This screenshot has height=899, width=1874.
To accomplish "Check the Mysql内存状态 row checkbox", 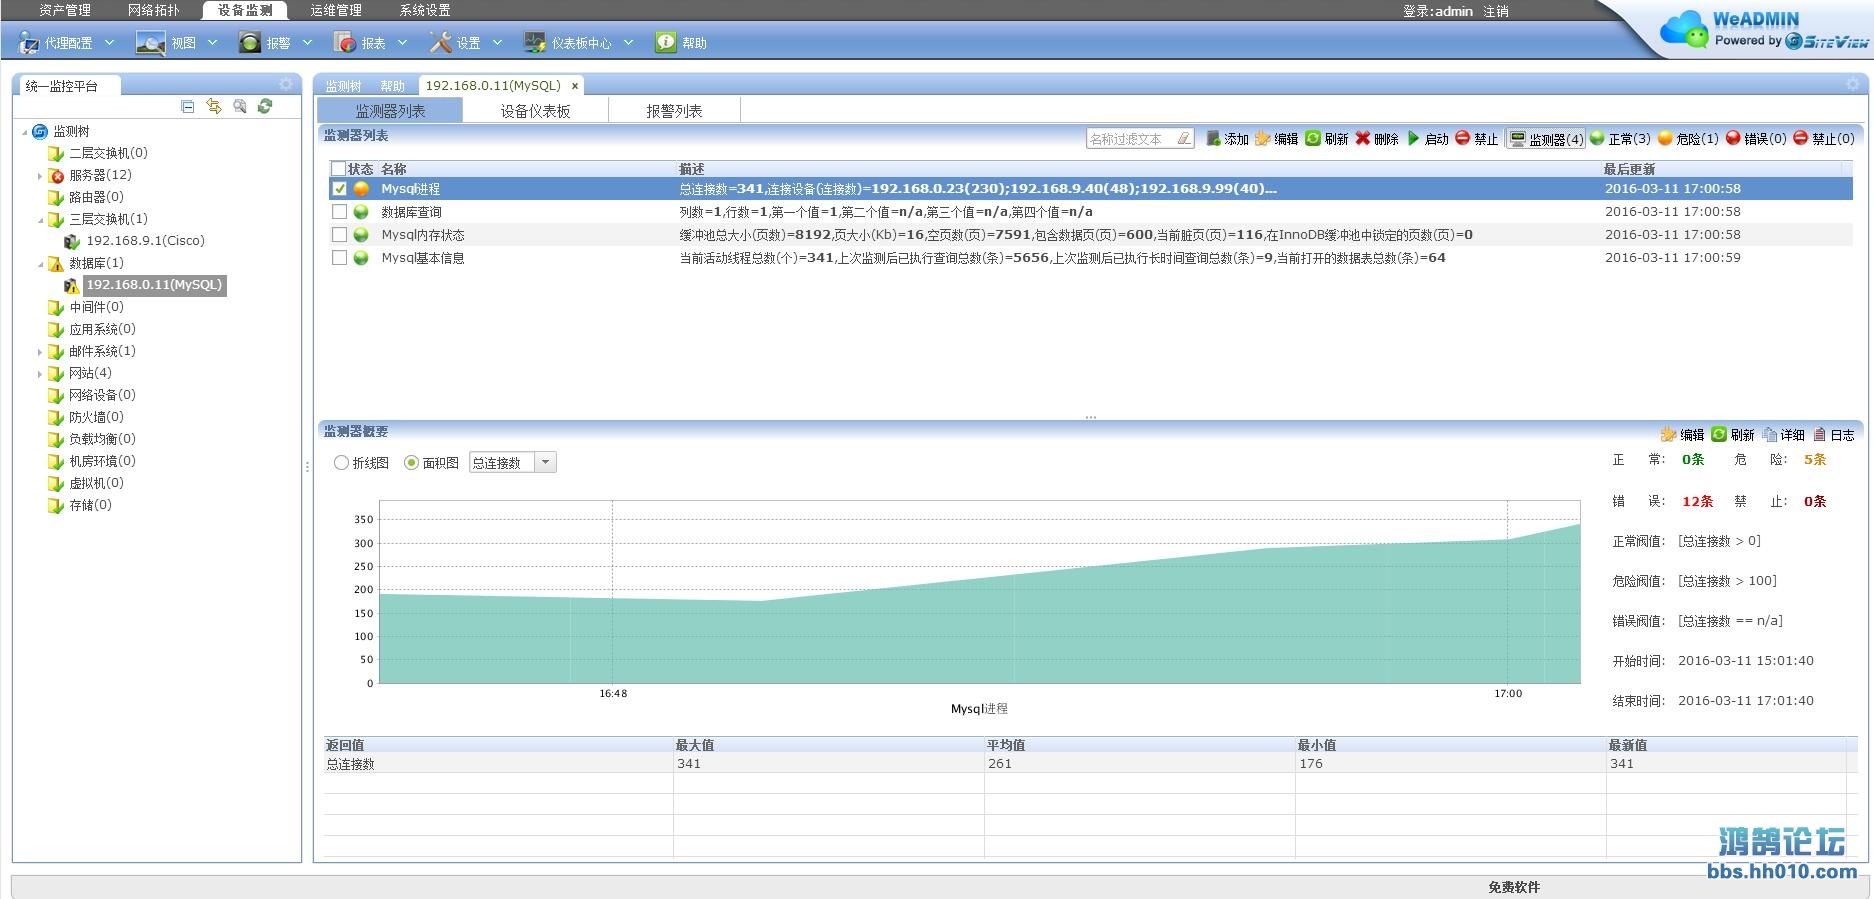I will [340, 234].
